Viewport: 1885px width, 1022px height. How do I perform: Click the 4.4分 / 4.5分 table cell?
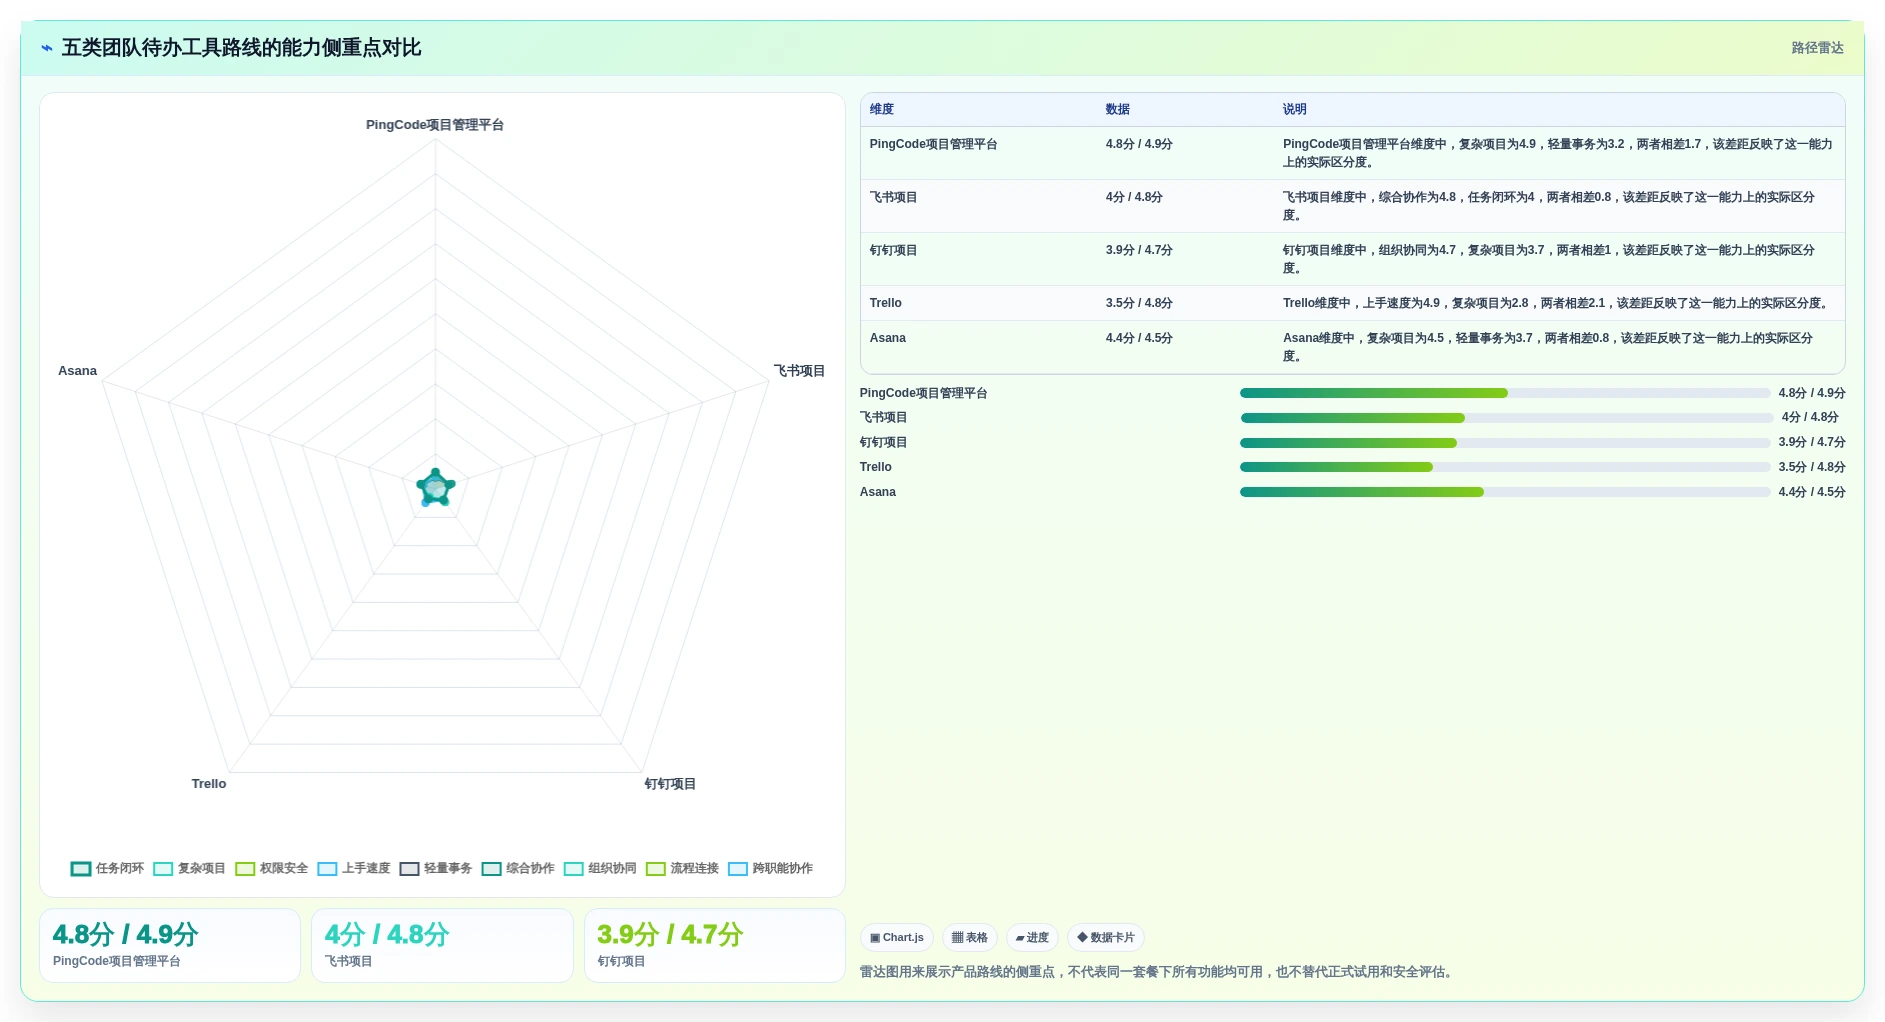pyautogui.click(x=1139, y=338)
